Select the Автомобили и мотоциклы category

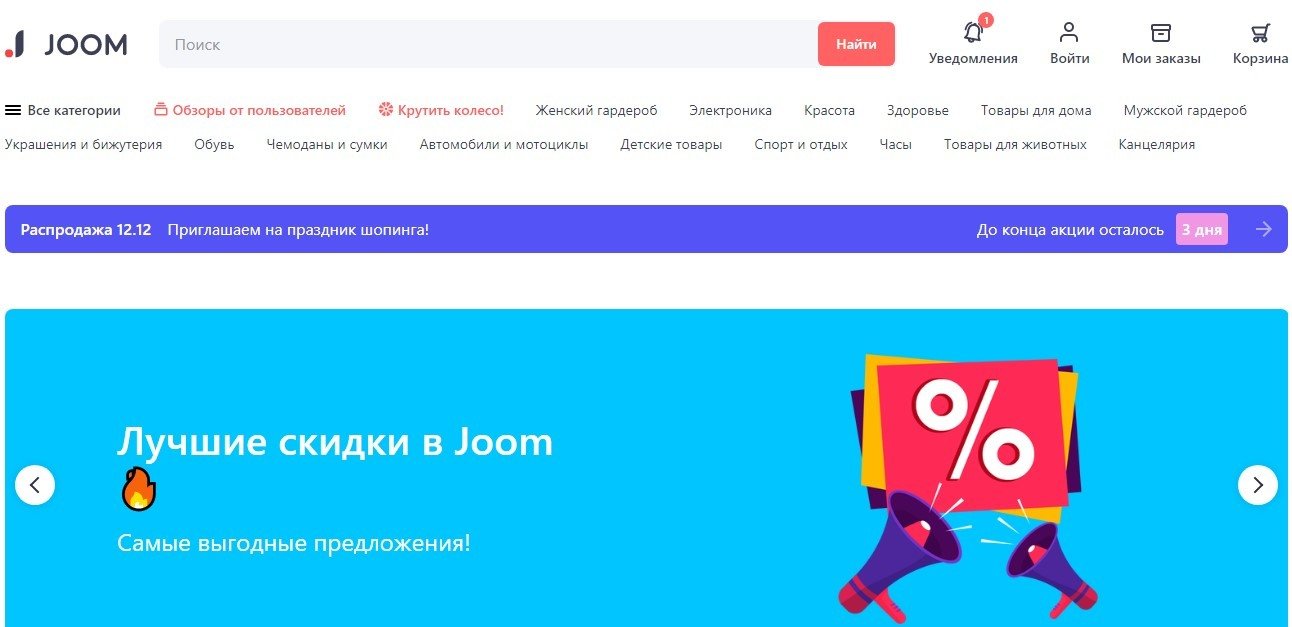[x=503, y=144]
